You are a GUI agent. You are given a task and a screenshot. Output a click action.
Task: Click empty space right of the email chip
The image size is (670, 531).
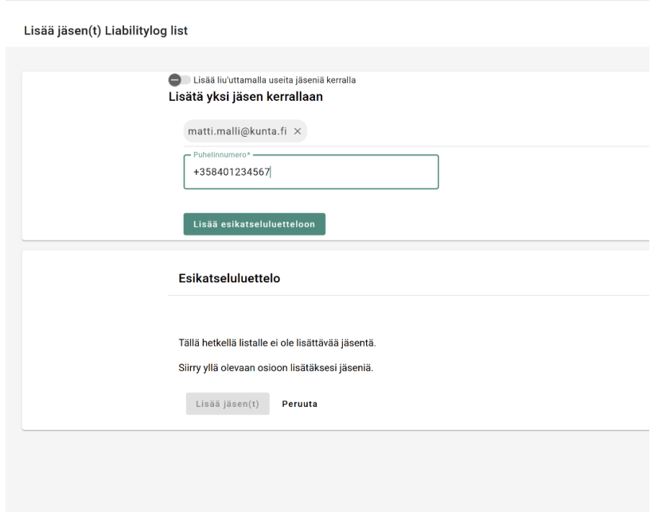click(450, 131)
